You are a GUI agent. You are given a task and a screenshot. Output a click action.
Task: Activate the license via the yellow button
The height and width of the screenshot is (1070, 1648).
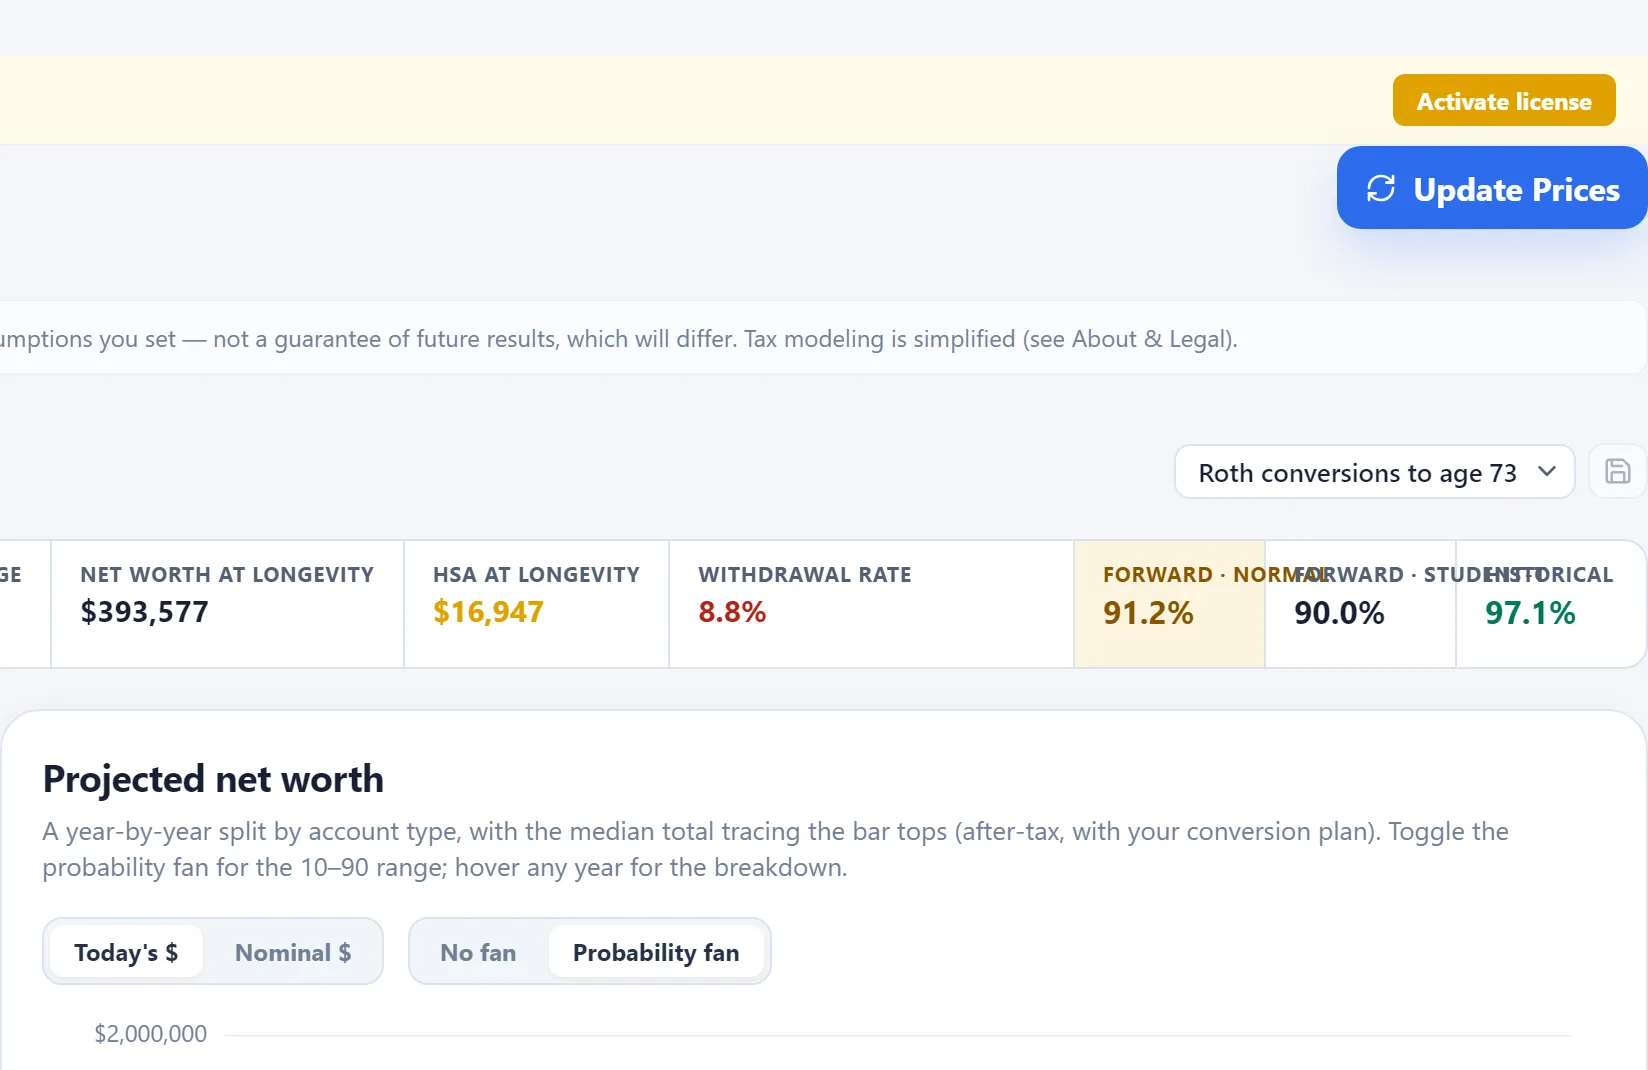click(x=1504, y=100)
